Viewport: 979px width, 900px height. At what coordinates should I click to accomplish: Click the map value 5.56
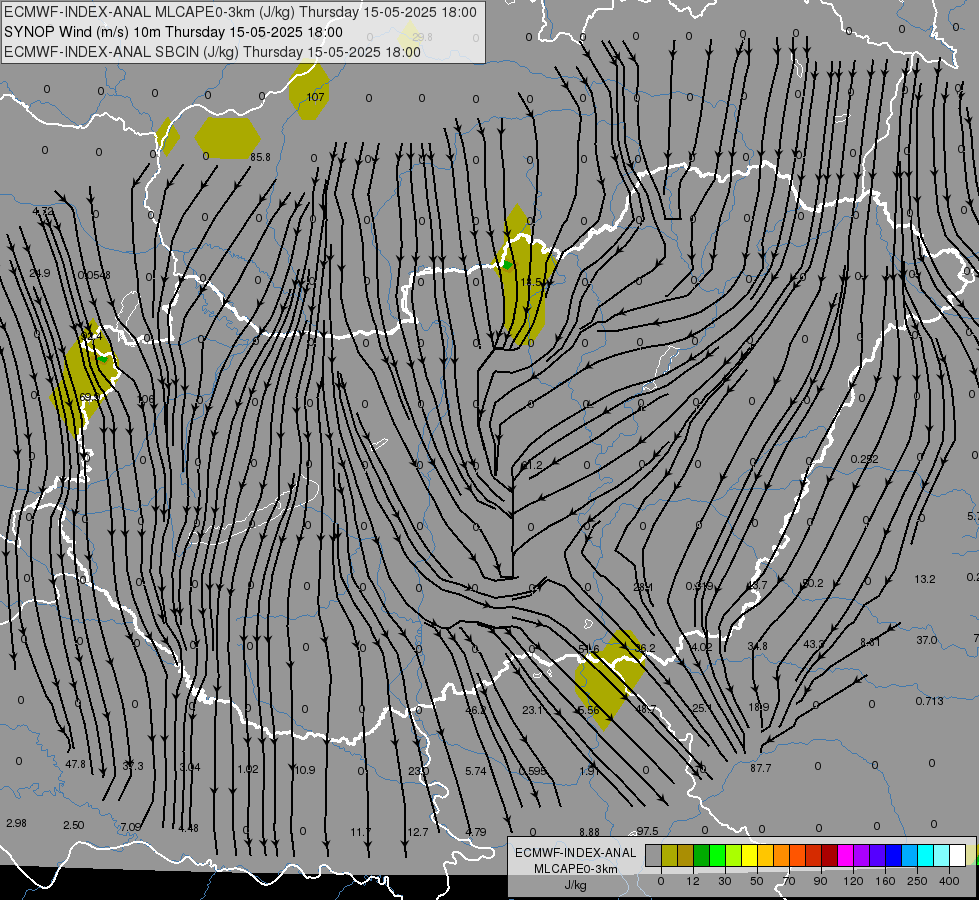[589, 710]
